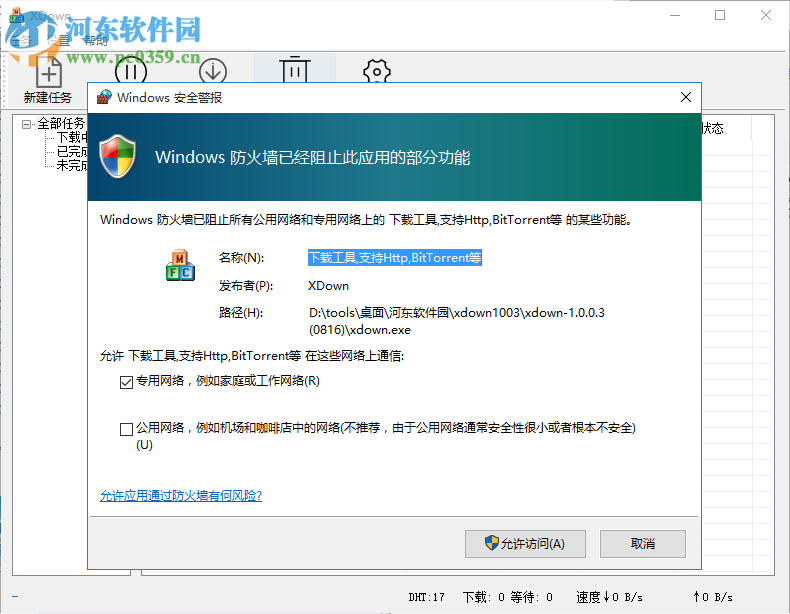This screenshot has width=790, height=614.
Task: Close the Windows security alert dialog
Action: coord(686,97)
